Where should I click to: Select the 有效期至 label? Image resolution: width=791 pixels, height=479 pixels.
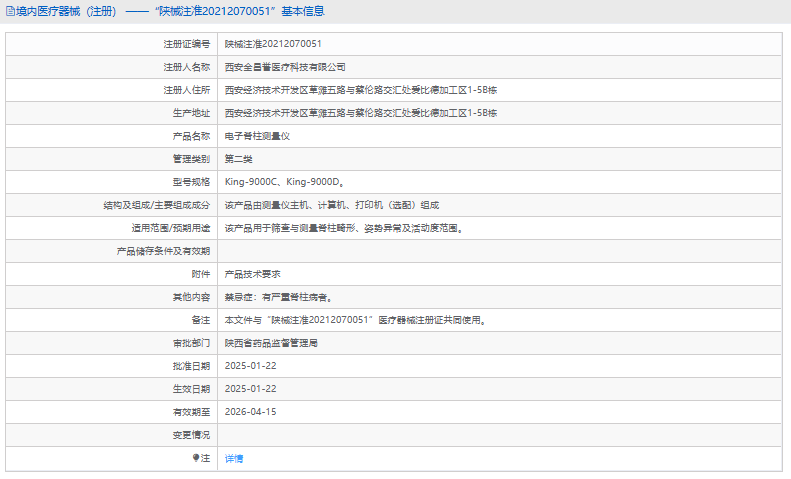point(191,412)
